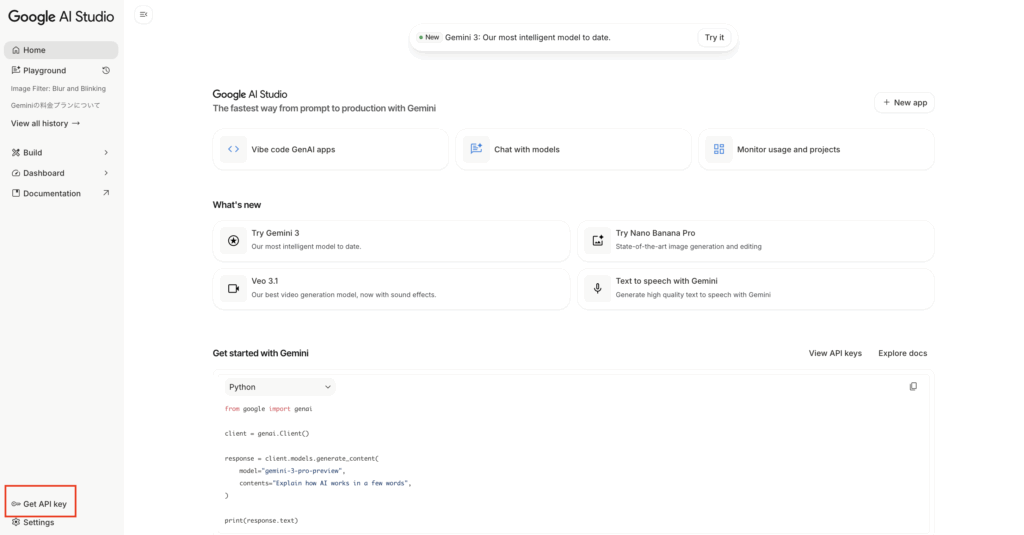Screen dimensions: 1024x535
Task: Open Documentation from the sidebar
Action: [61, 193]
